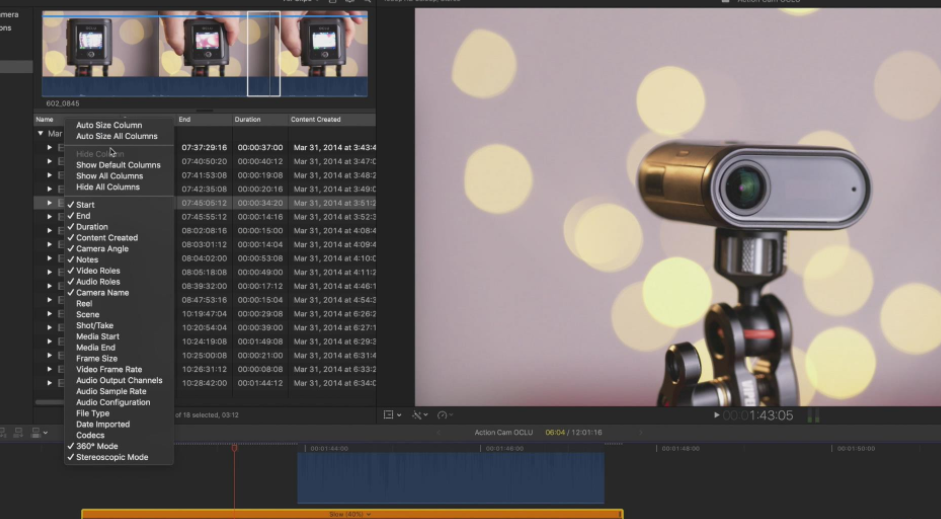Select Show Default Columns
Viewport: 941px width, 519px height.
(119, 165)
